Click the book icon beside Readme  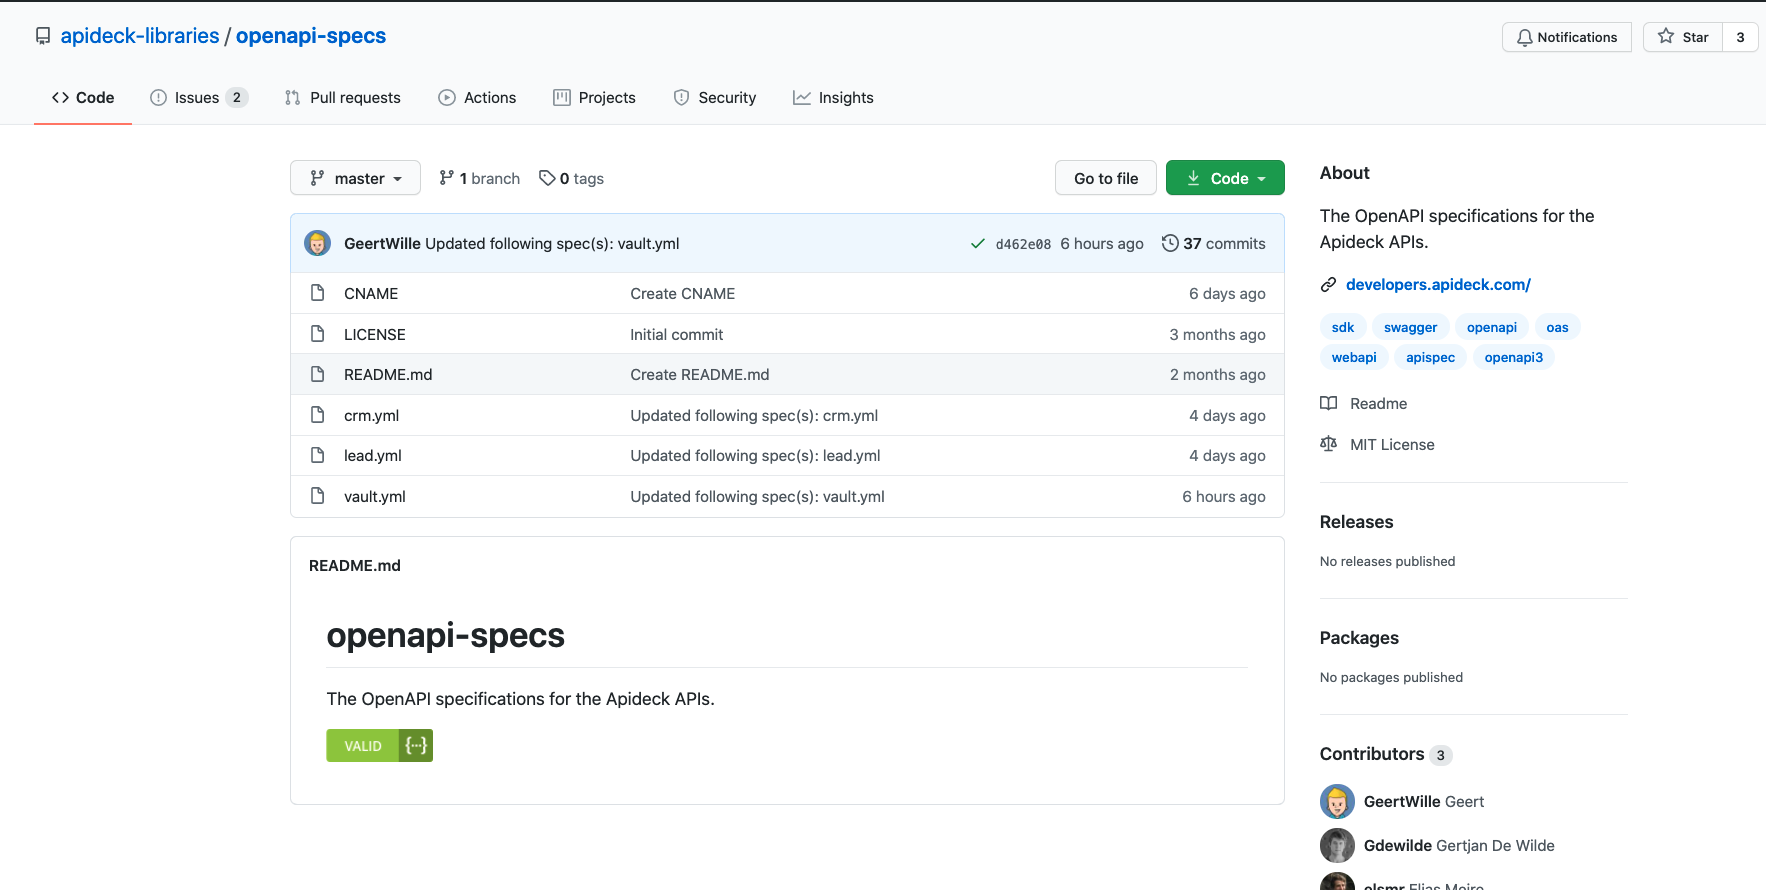tap(1328, 403)
